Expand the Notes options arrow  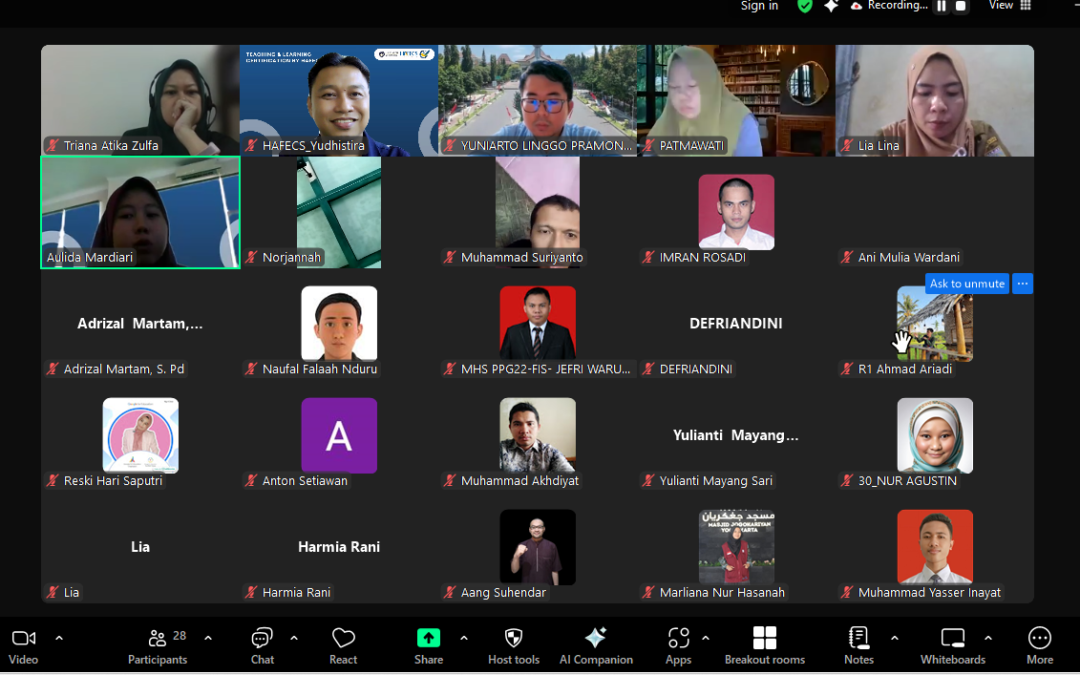[x=895, y=638]
